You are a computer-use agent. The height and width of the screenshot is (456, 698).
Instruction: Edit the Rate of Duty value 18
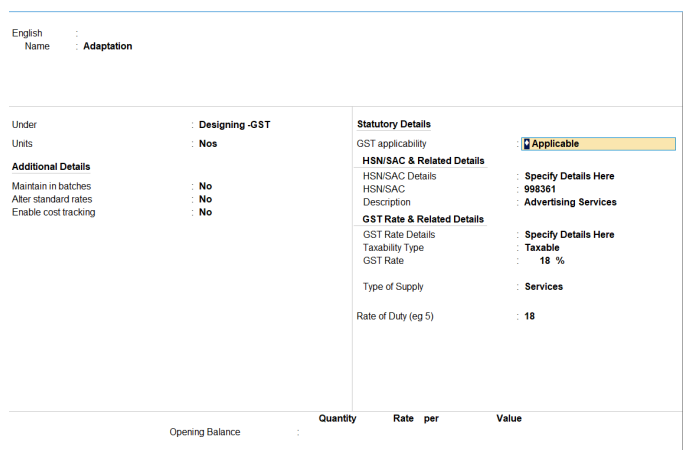[x=530, y=317]
